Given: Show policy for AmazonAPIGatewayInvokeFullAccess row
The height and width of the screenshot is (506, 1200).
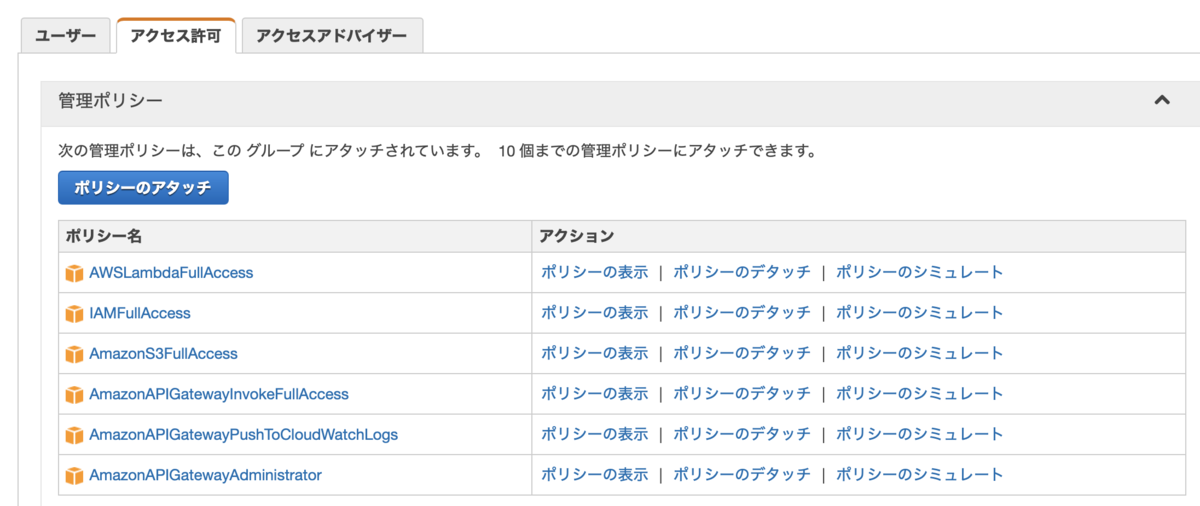Looking at the screenshot, I should 594,394.
